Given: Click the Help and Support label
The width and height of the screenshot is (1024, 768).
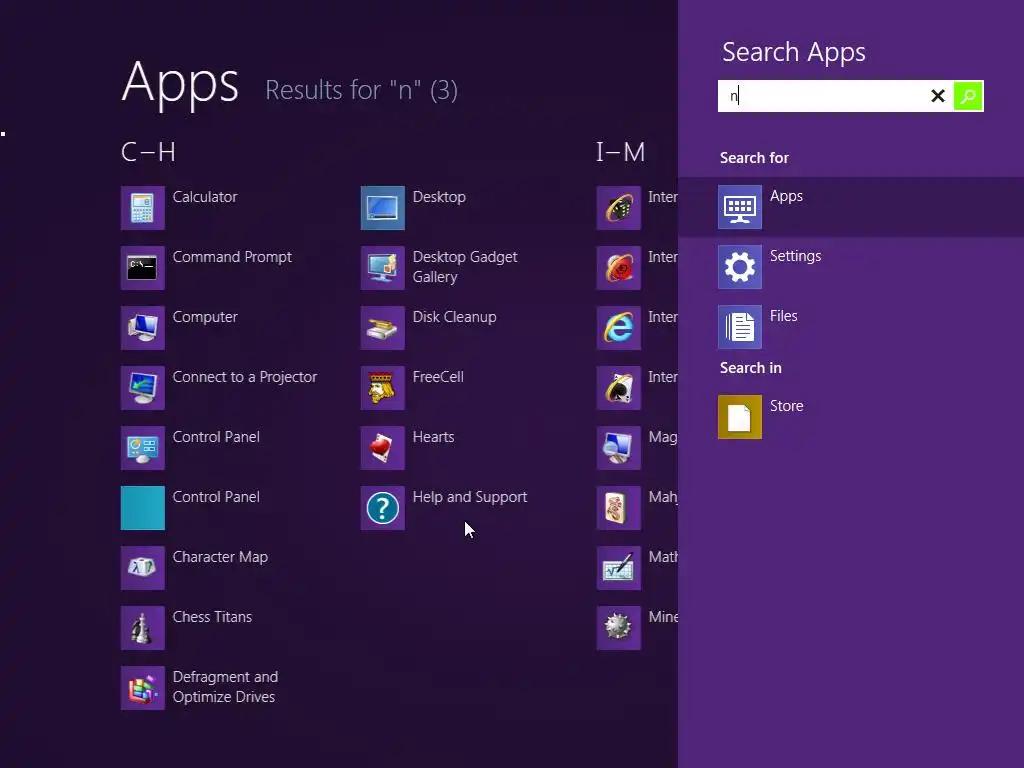Looking at the screenshot, I should click(470, 498).
